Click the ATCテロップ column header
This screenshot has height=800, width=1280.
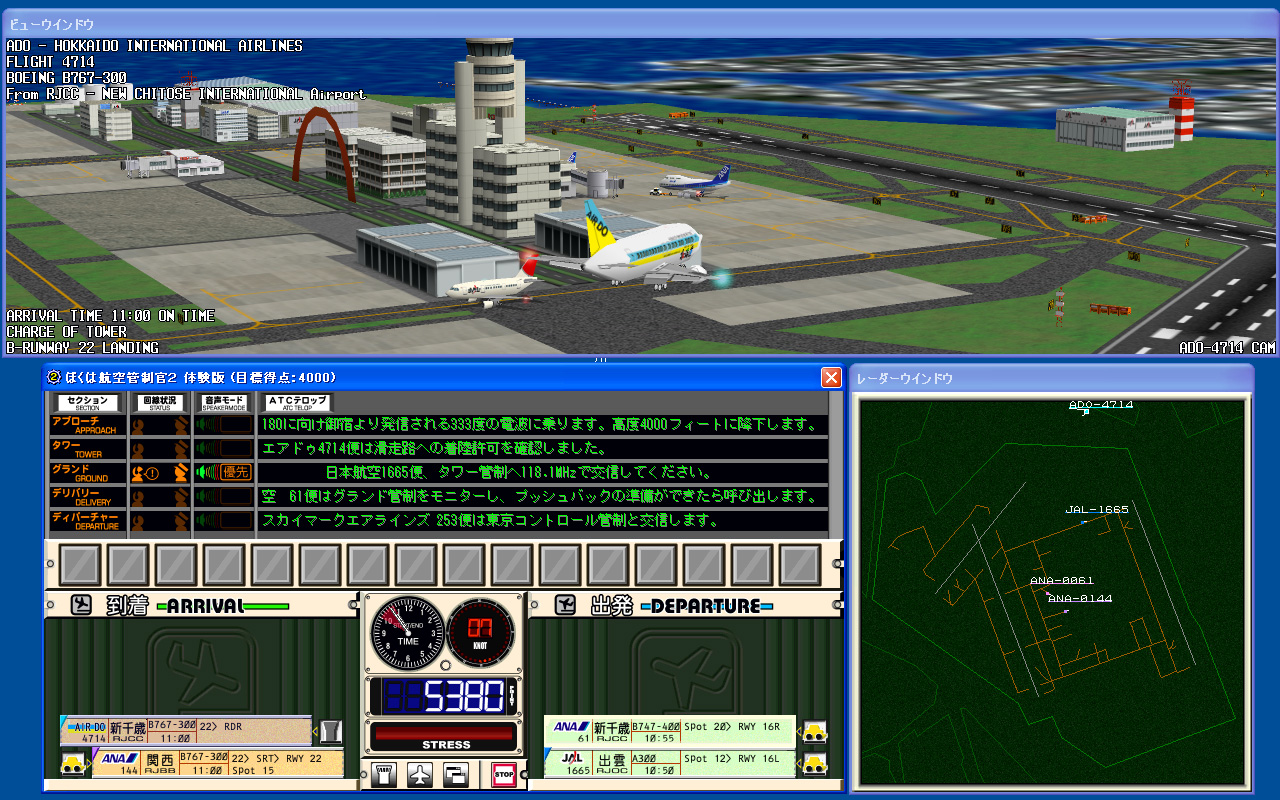coord(298,403)
